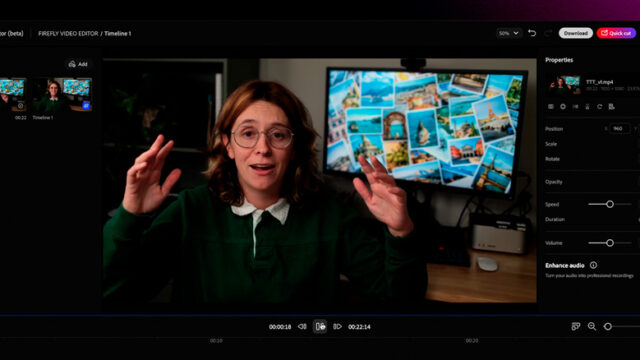Screen dimensions: 640x360
Task: Select the Timeline 1 thumbnail
Action: pyautogui.click(x=62, y=94)
